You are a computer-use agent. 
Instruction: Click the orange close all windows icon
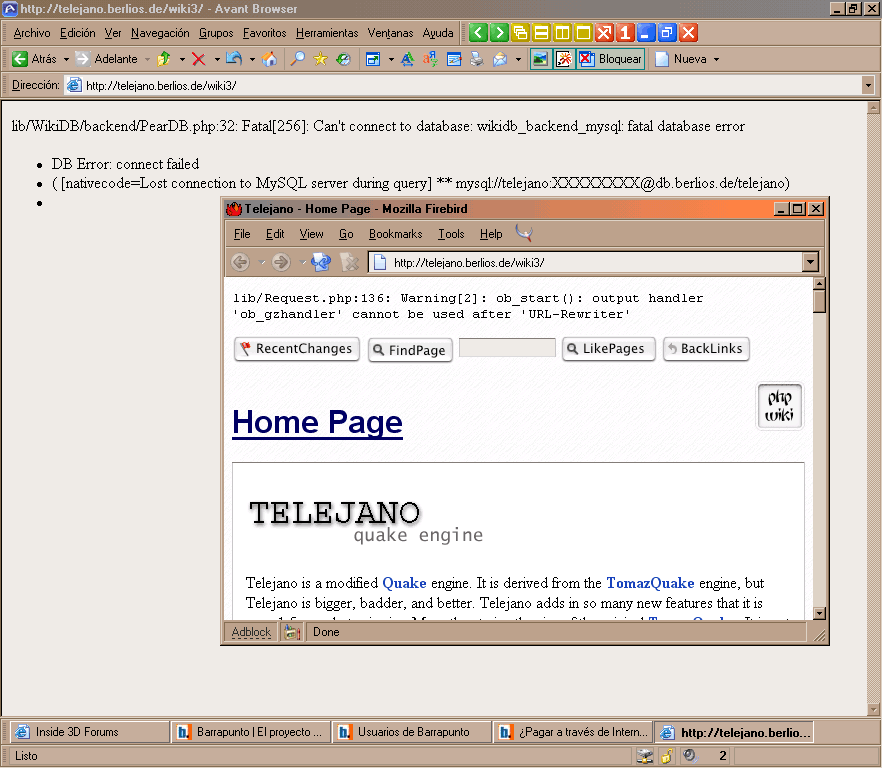(604, 33)
